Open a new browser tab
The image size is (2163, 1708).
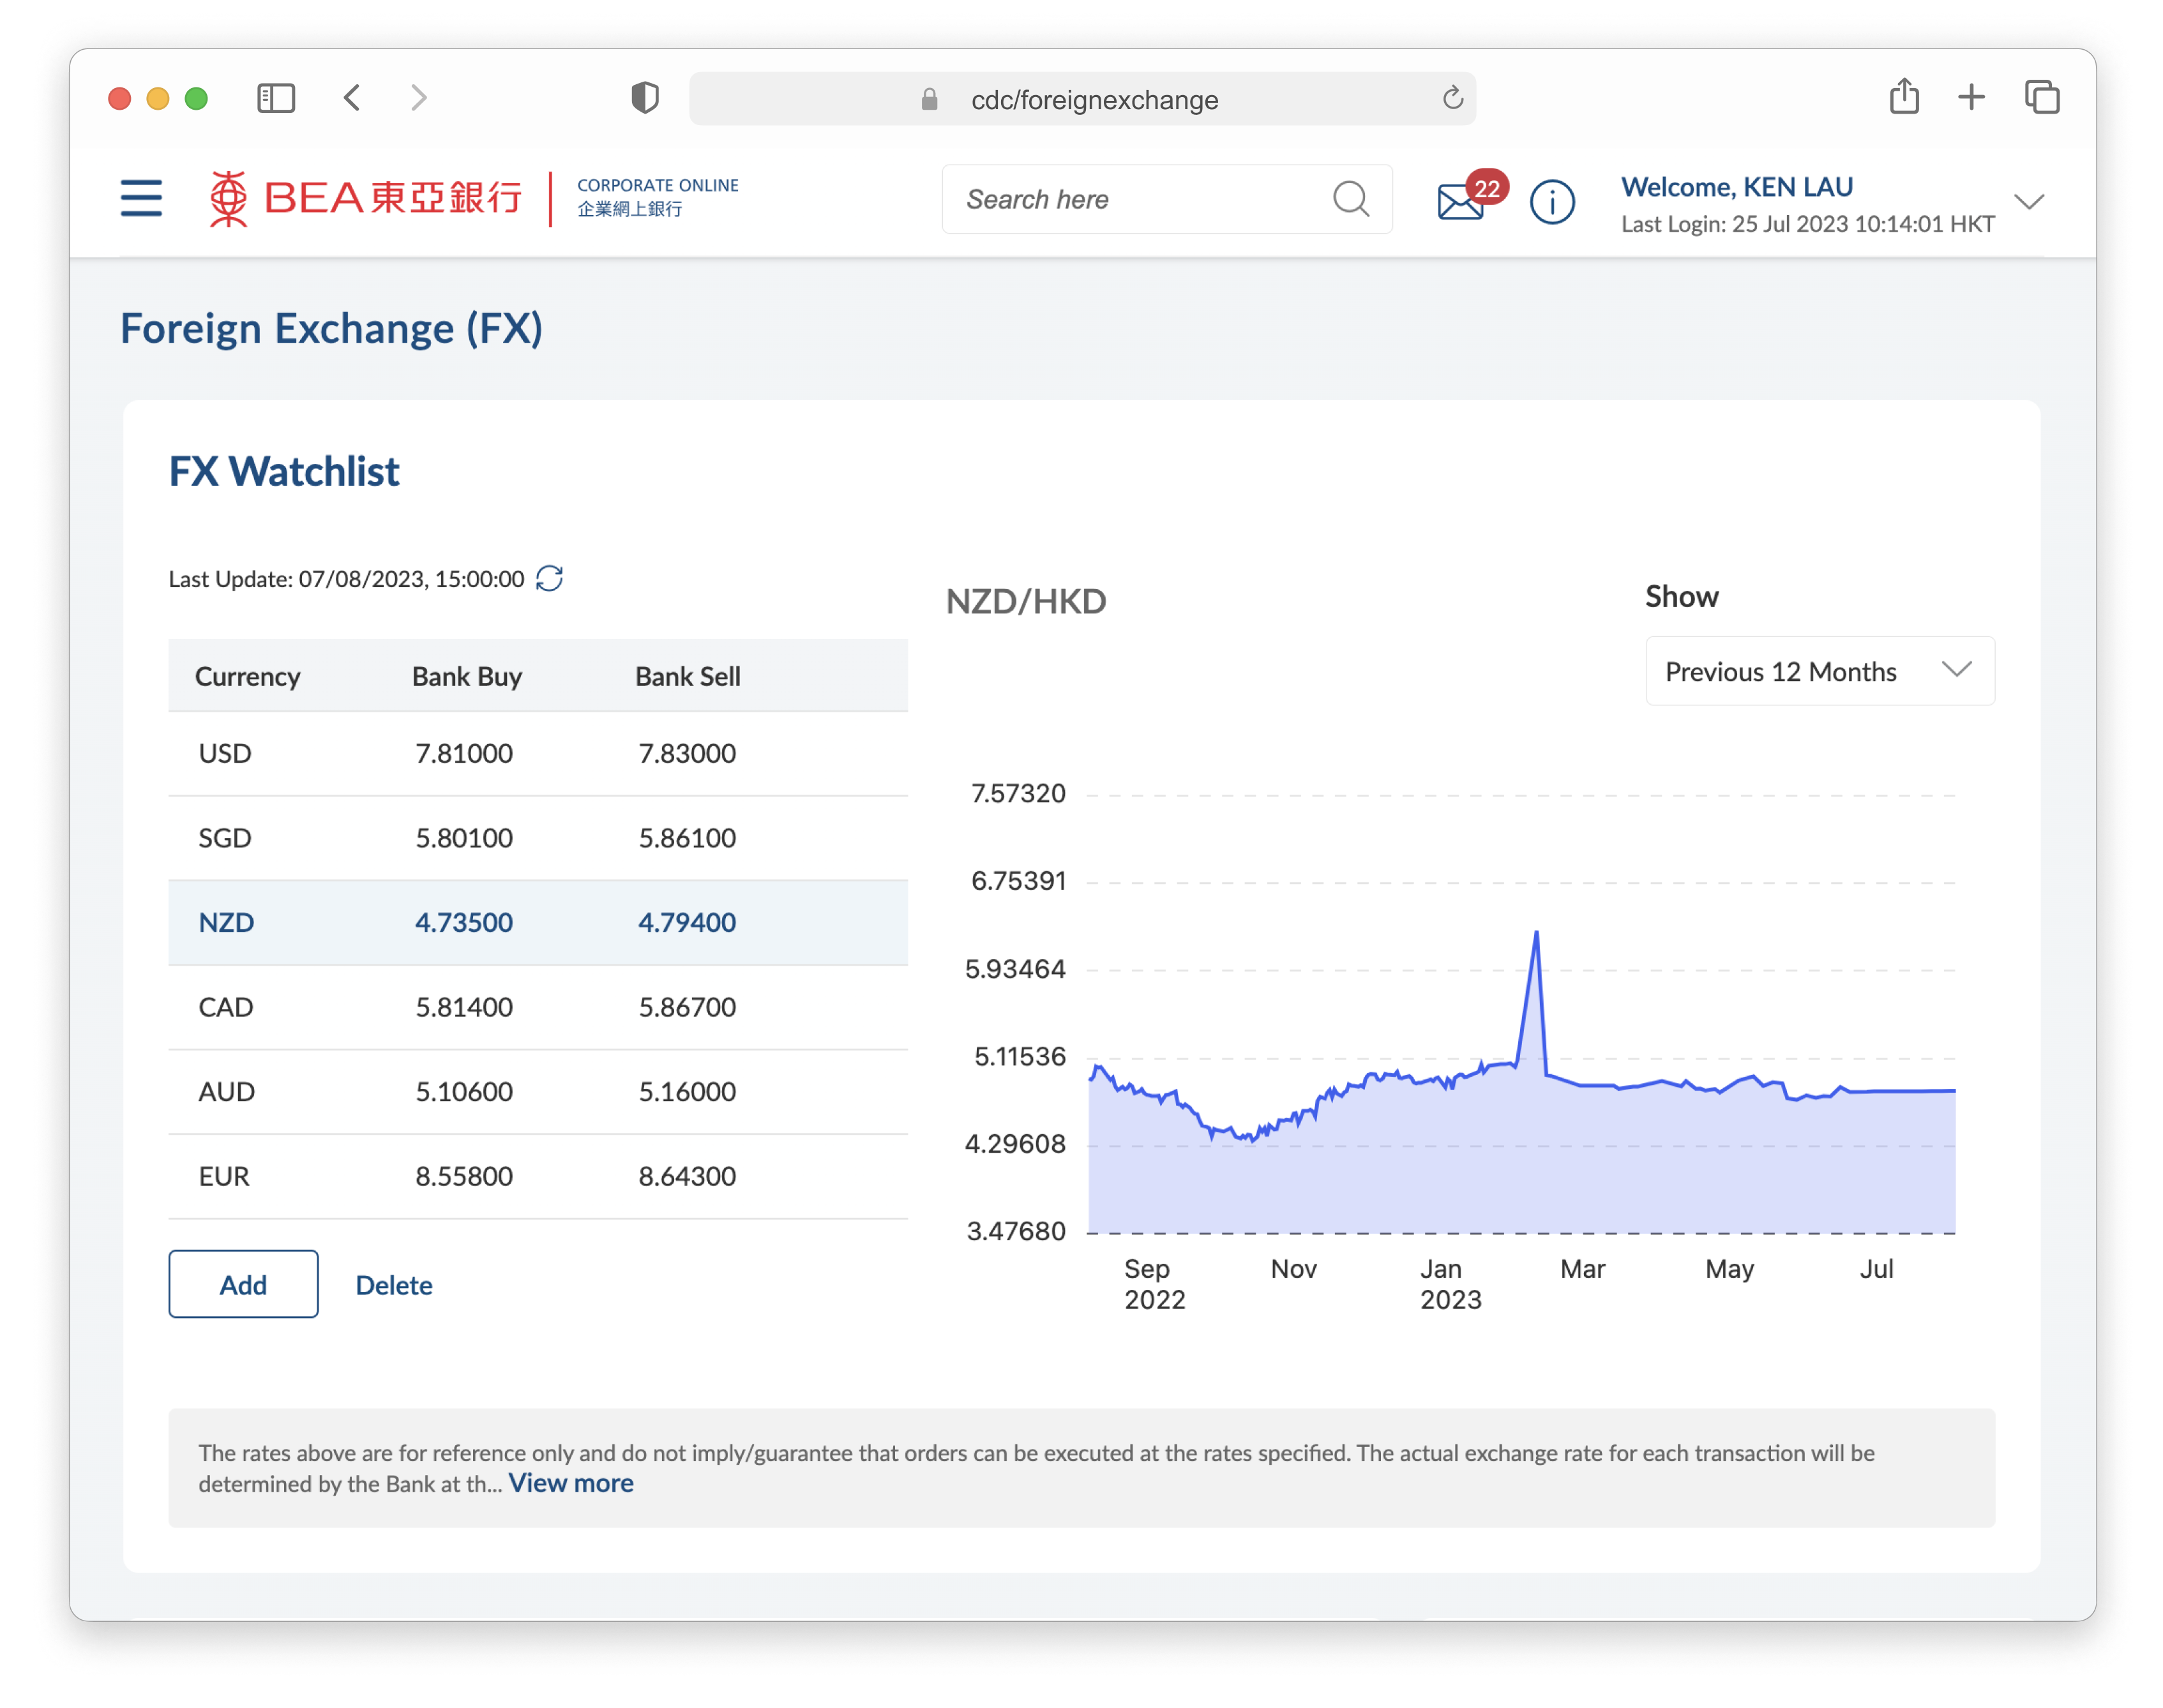point(1971,97)
